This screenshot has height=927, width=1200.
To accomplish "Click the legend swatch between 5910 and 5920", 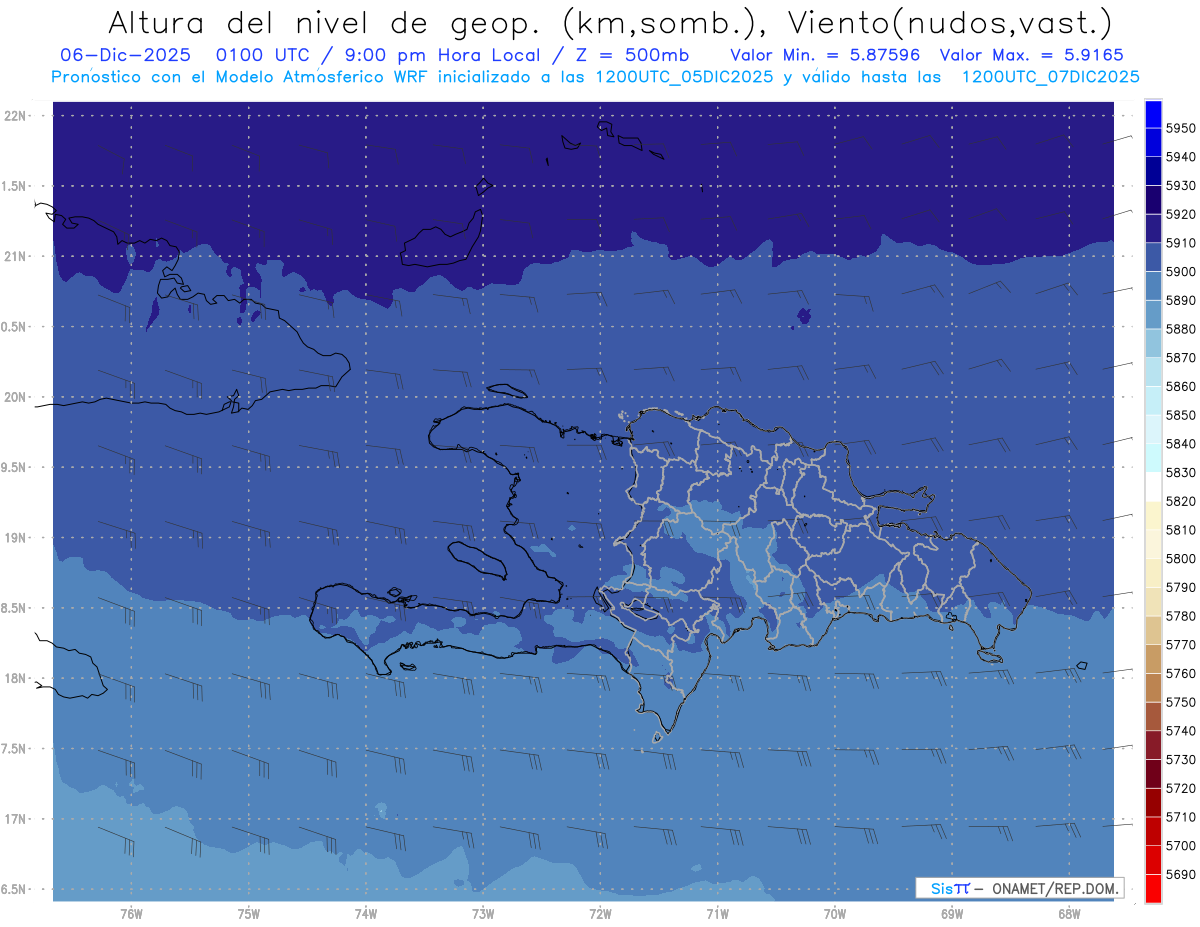I will pyautogui.click(x=1153, y=229).
